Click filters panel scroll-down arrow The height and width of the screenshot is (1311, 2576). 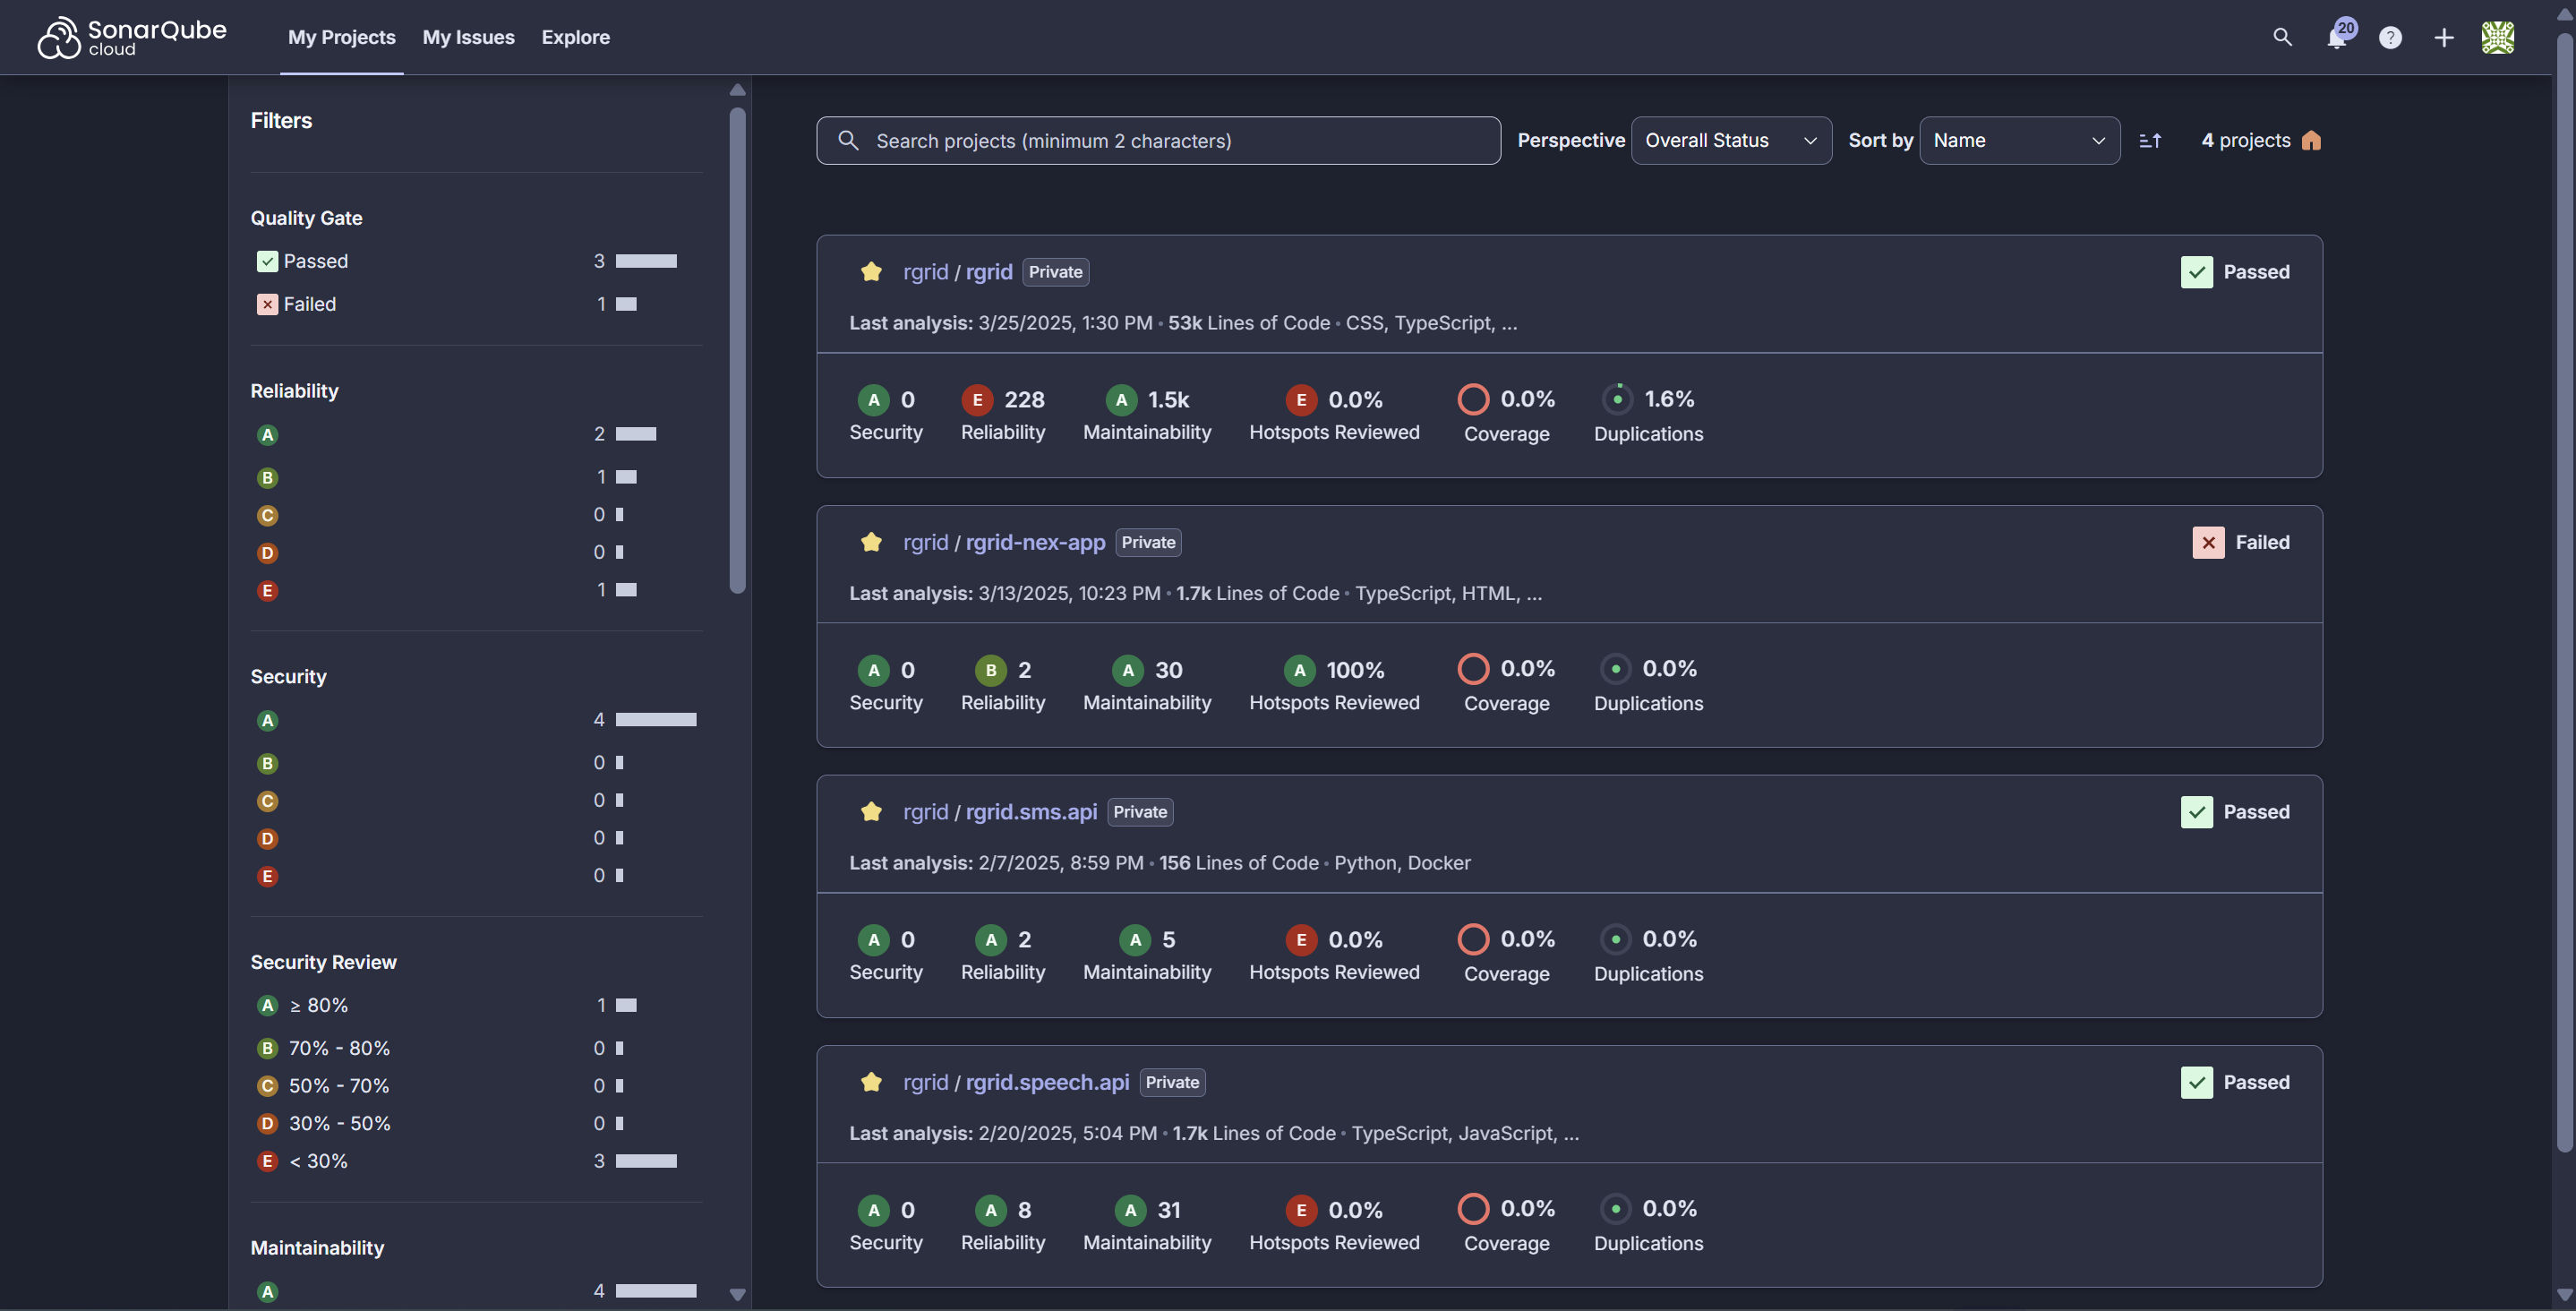point(738,1294)
